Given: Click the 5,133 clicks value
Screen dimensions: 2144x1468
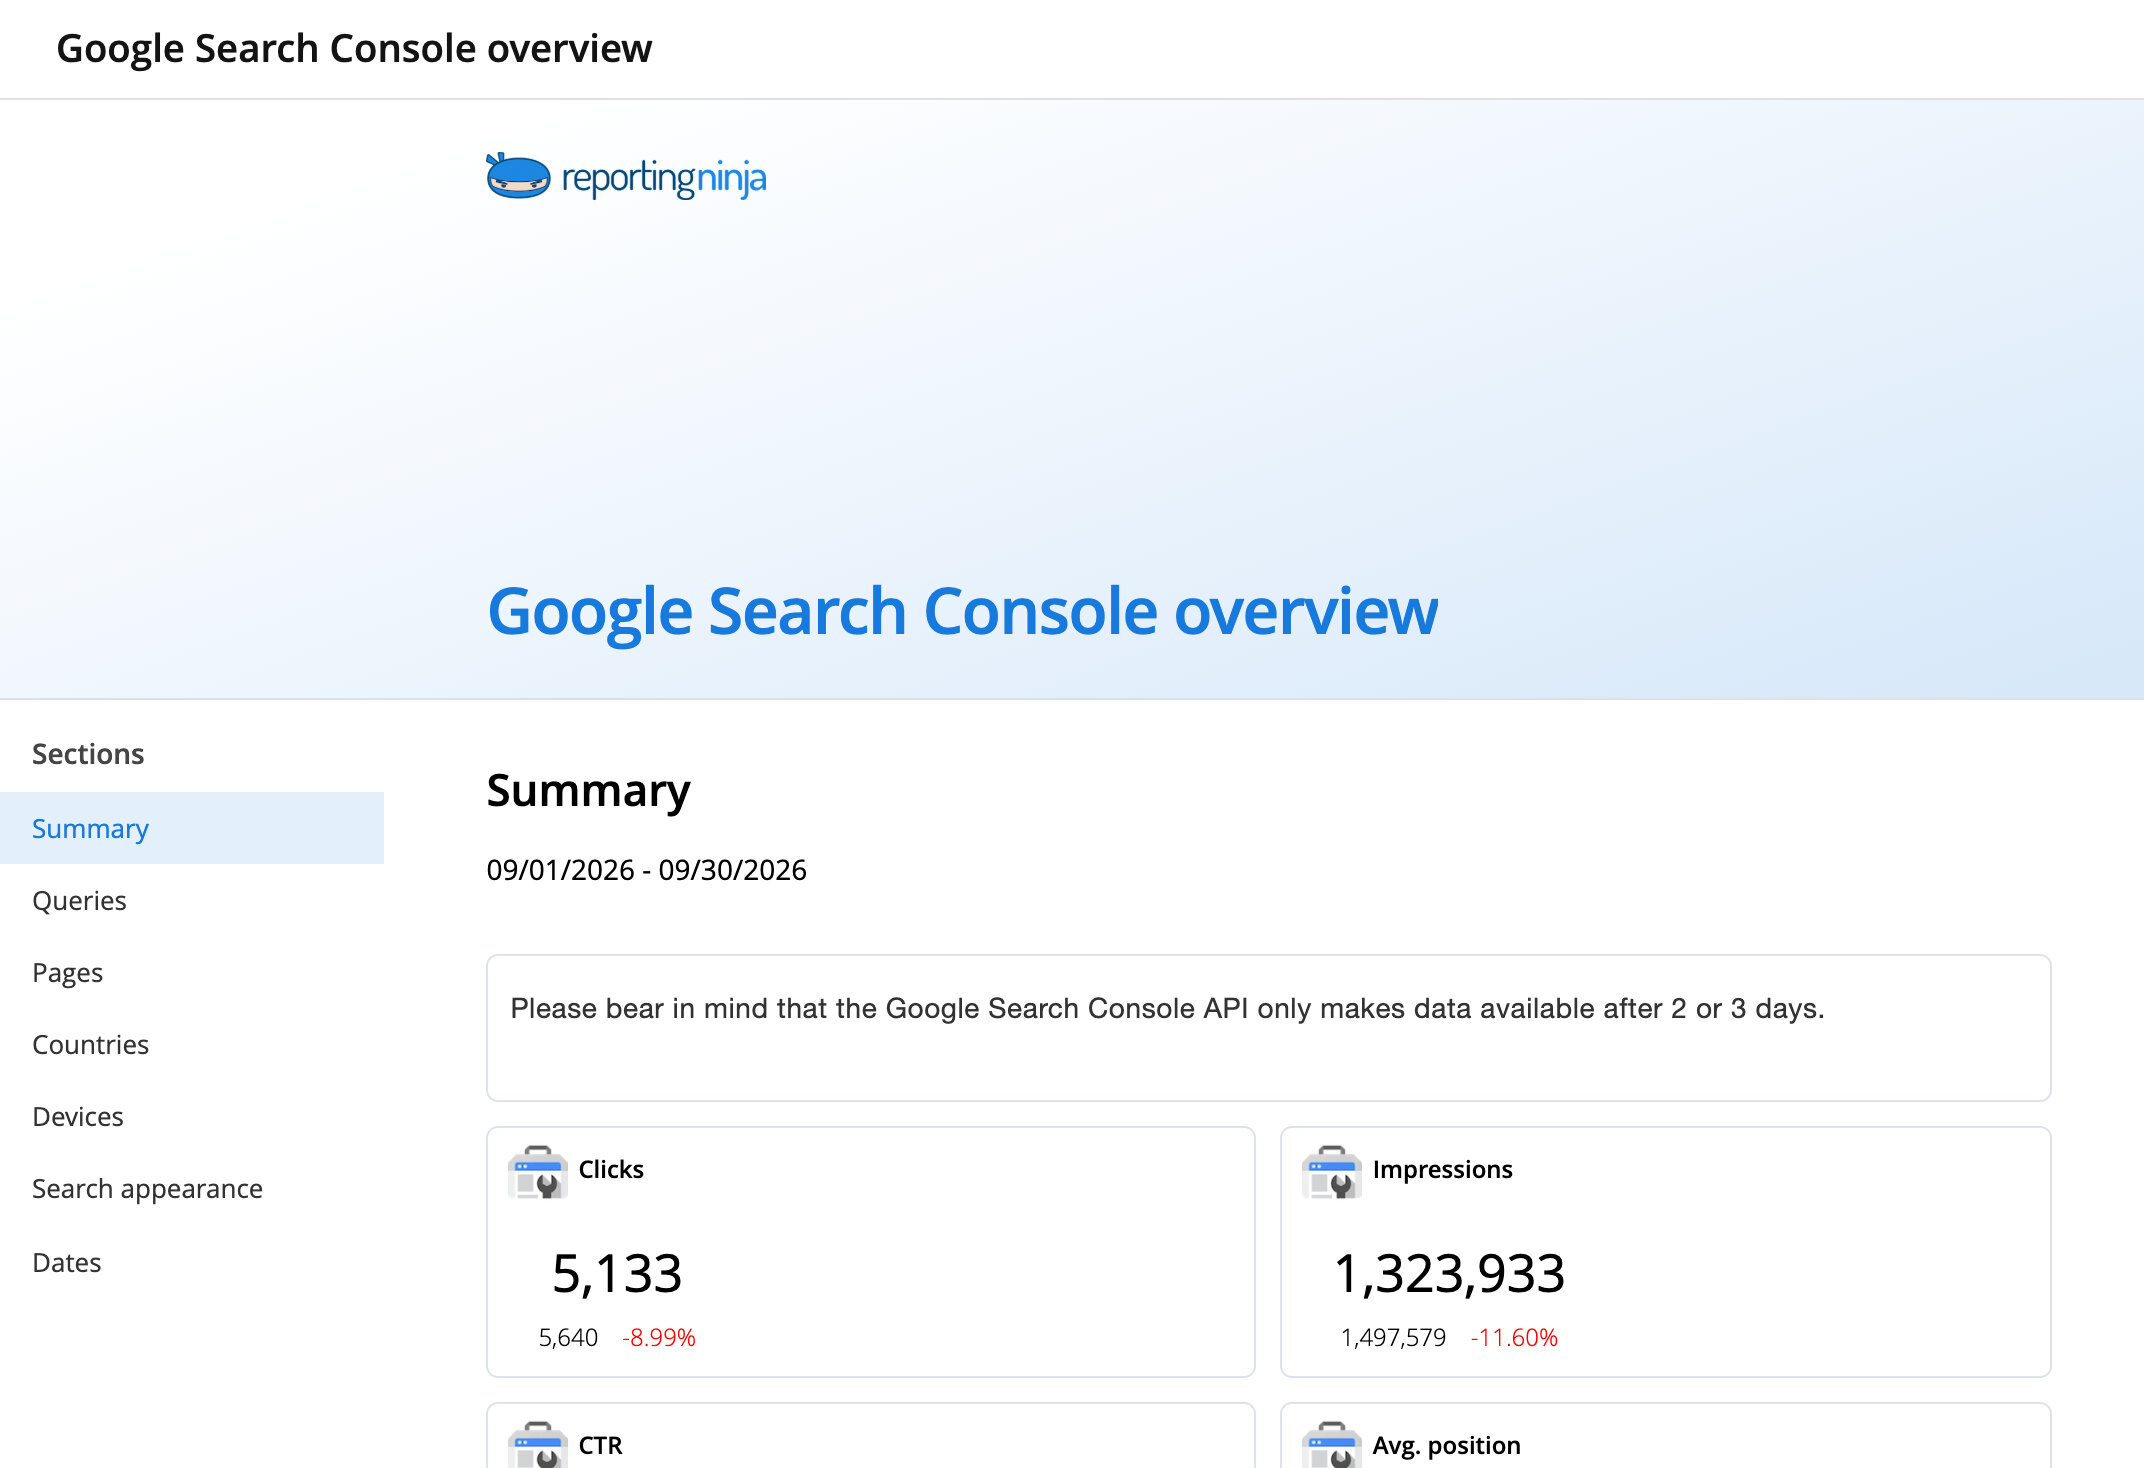Looking at the screenshot, I should coord(617,1274).
